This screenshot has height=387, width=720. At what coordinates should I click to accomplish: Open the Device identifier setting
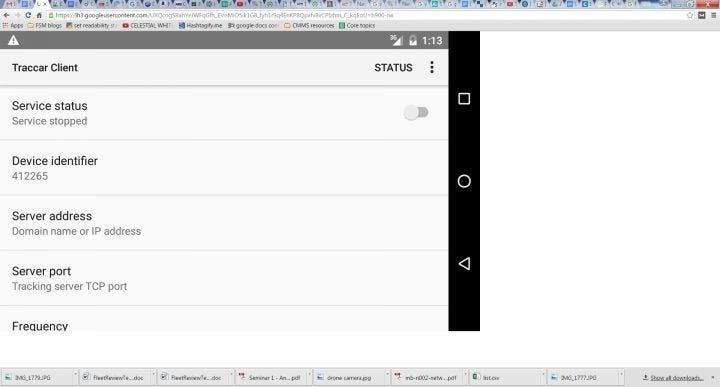coord(224,168)
